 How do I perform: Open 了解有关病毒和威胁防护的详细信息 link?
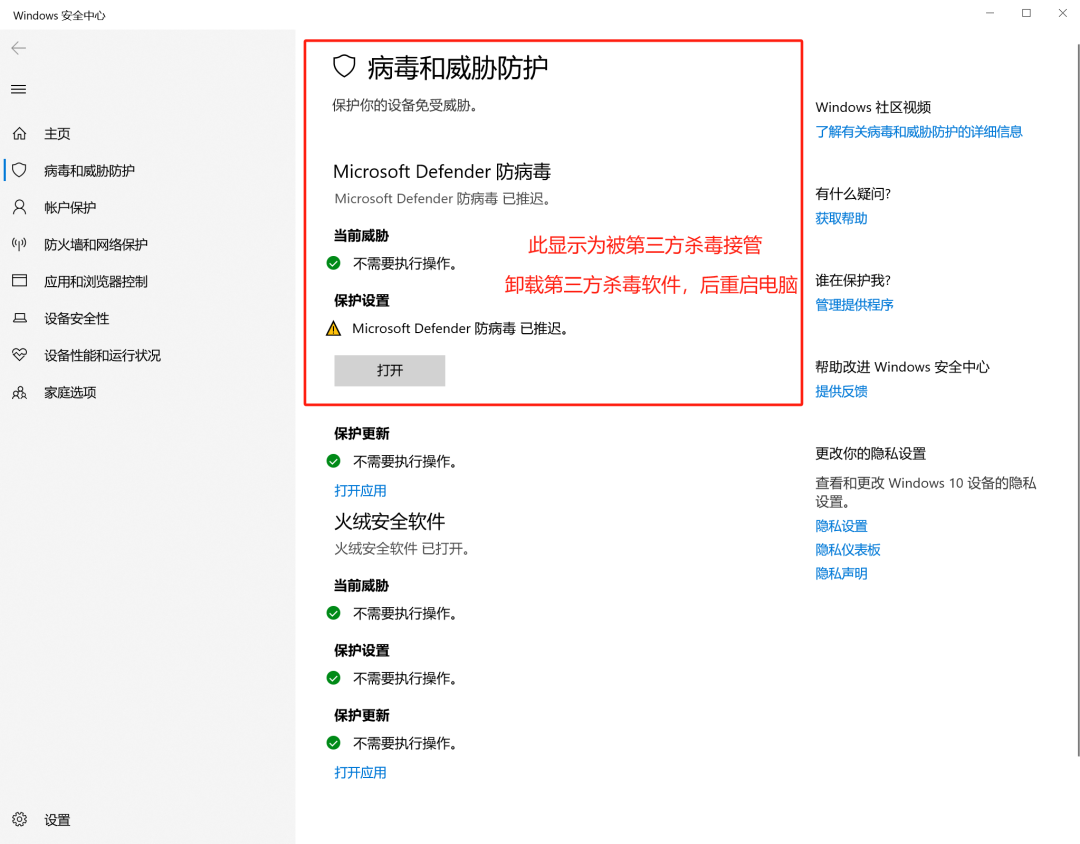919,132
